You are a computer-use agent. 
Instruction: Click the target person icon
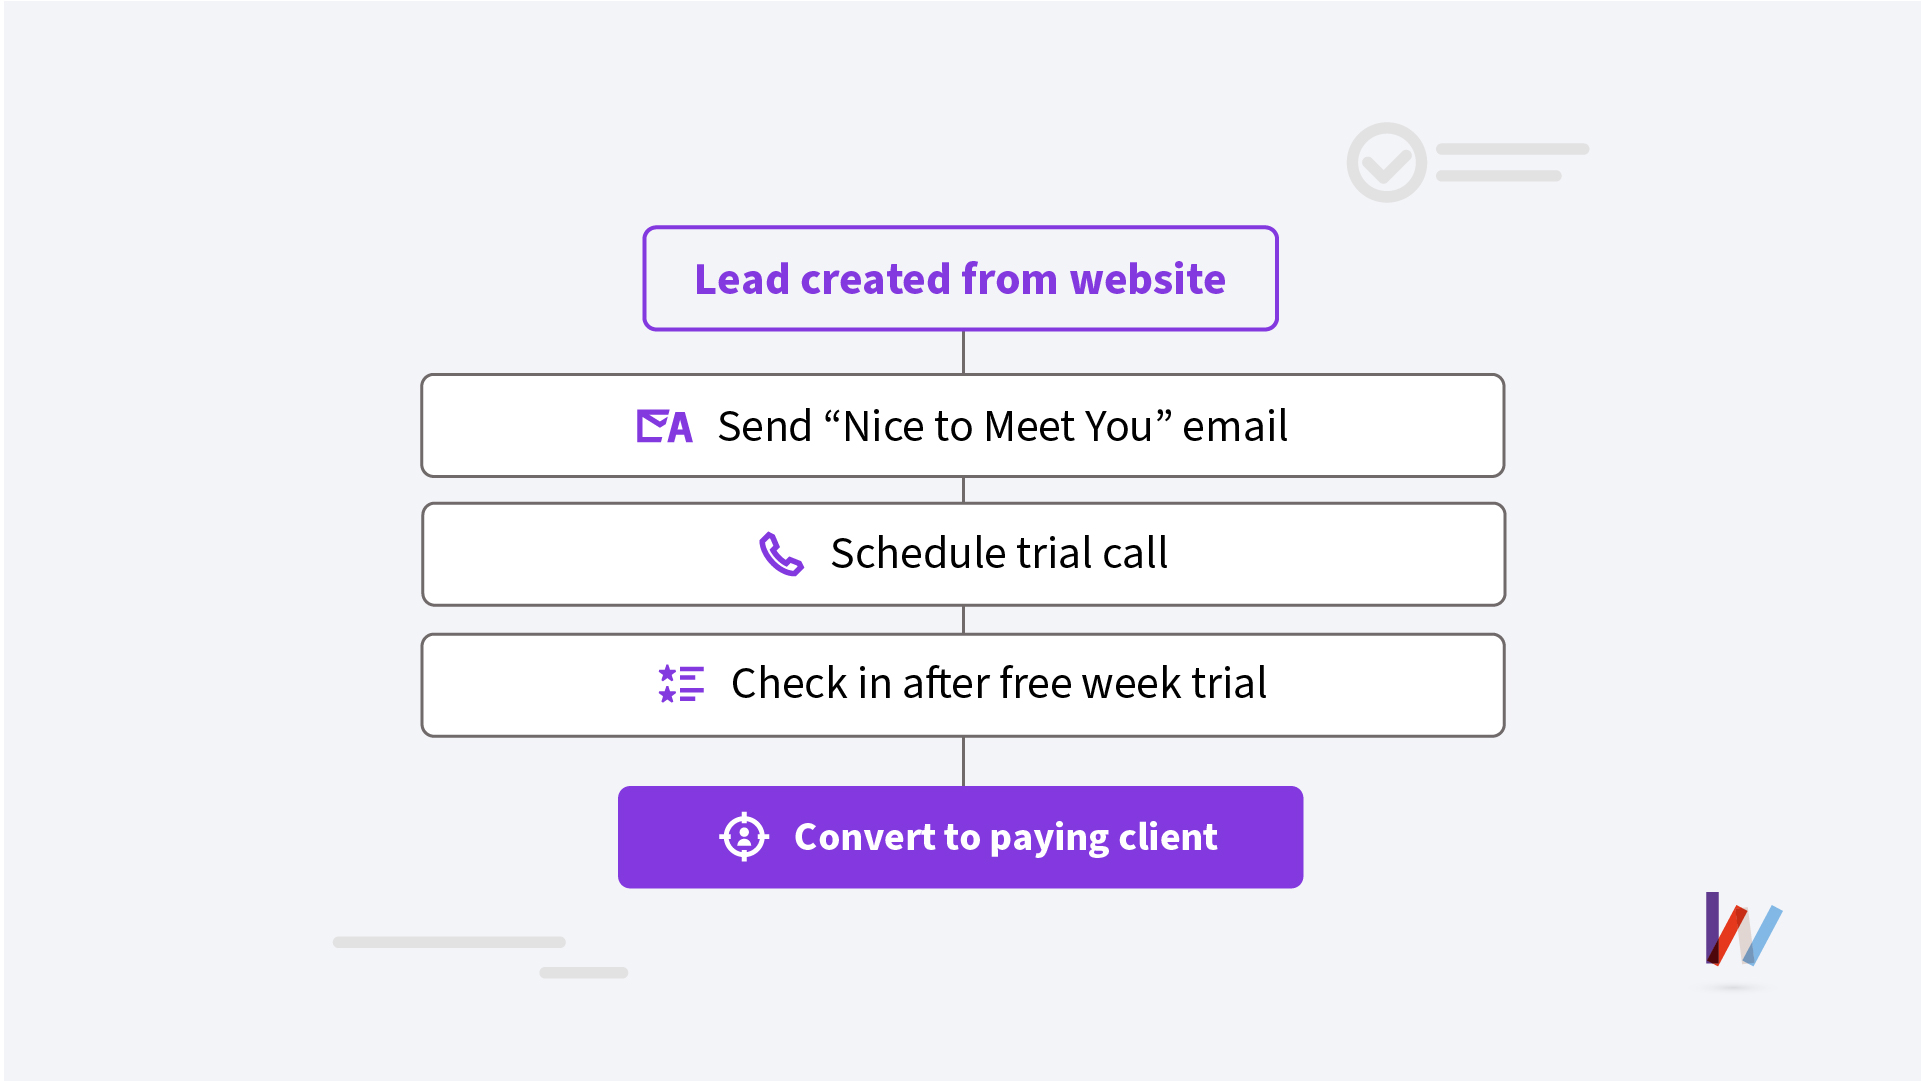[744, 837]
